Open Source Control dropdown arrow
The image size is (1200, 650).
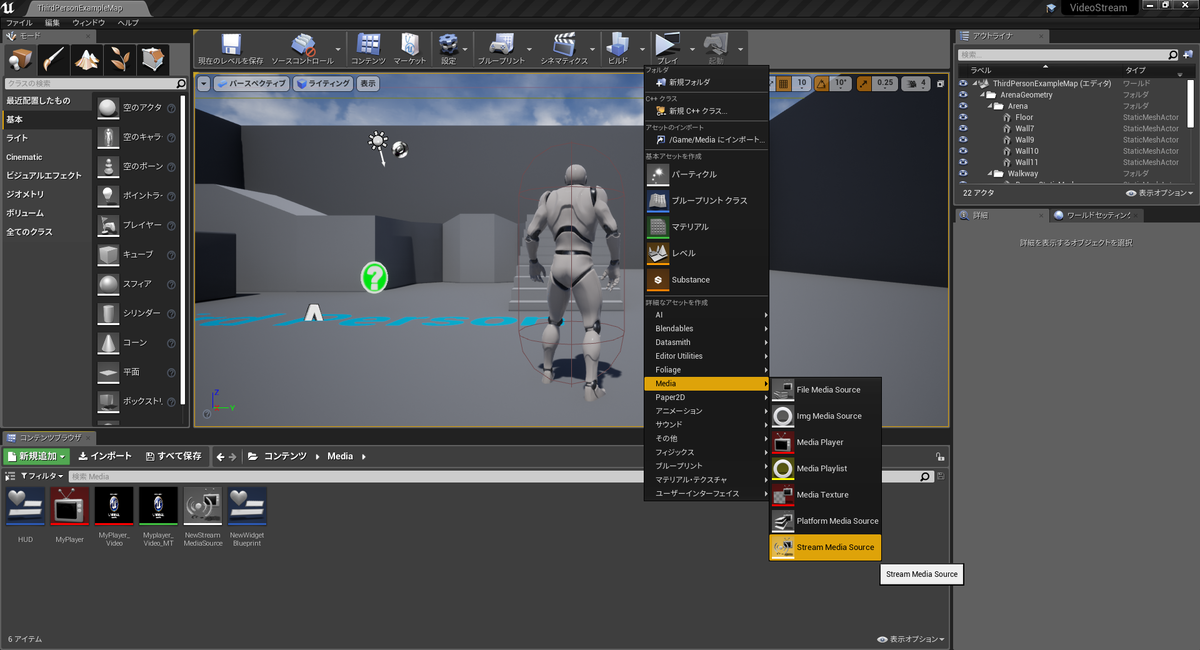(338, 47)
